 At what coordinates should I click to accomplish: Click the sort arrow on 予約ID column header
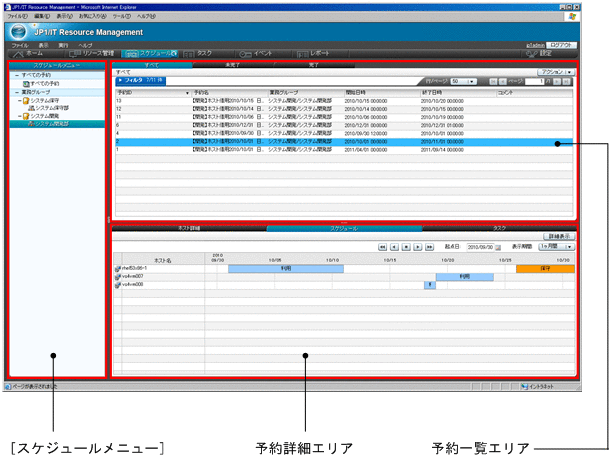point(187,93)
